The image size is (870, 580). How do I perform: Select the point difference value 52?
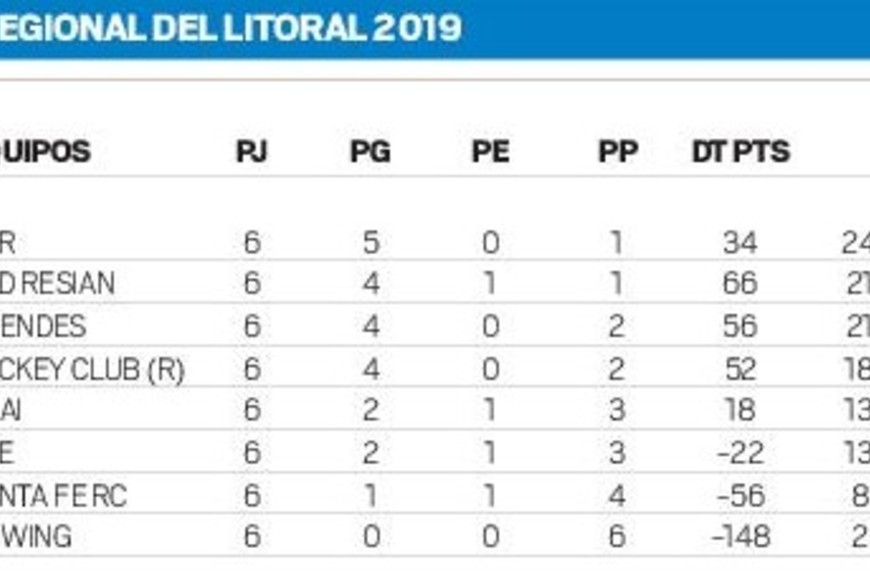(x=739, y=369)
